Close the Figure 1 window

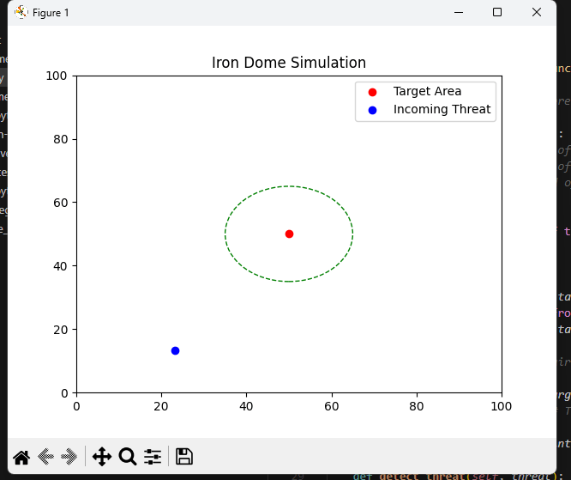(536, 12)
